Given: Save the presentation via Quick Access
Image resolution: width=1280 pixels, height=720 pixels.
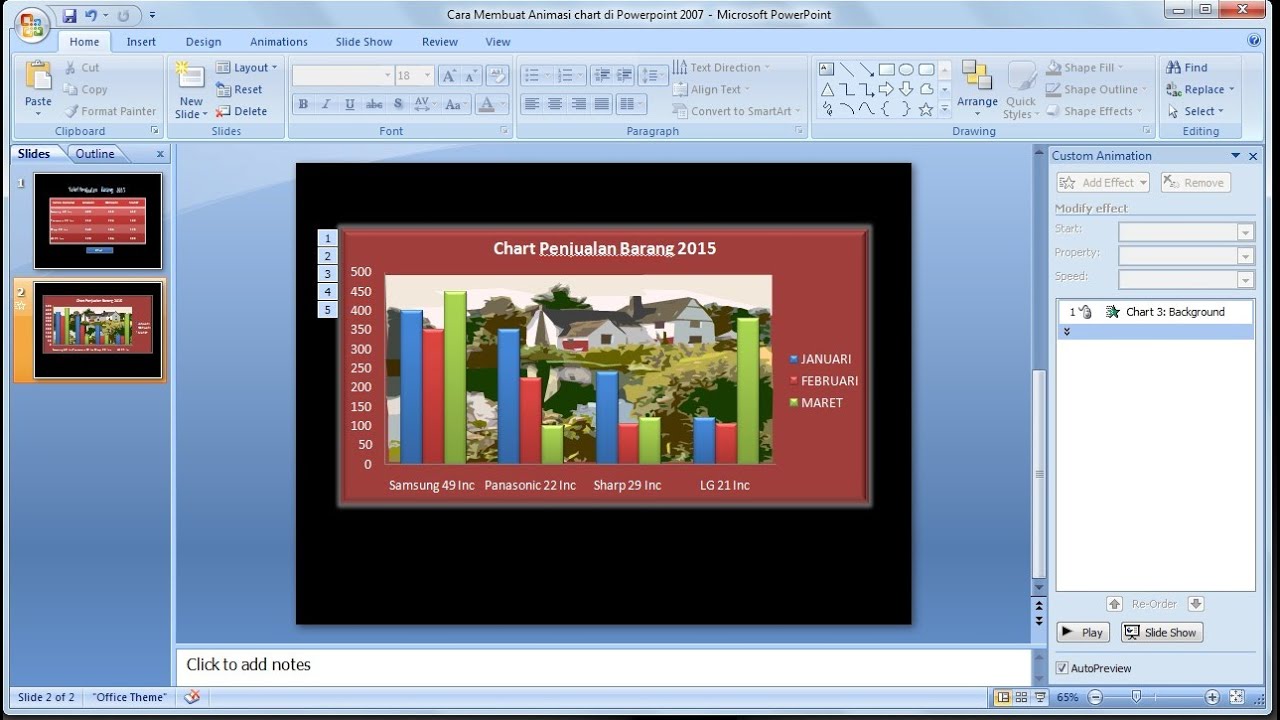Looking at the screenshot, I should (69, 15).
